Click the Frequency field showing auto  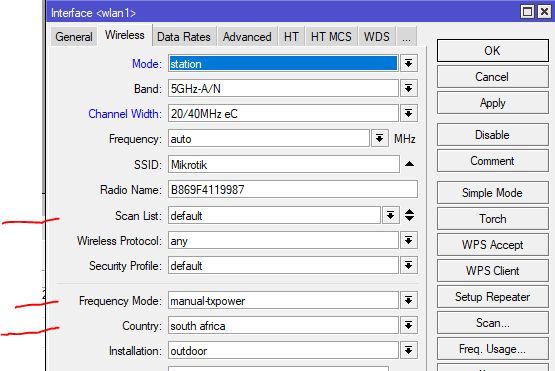269,138
